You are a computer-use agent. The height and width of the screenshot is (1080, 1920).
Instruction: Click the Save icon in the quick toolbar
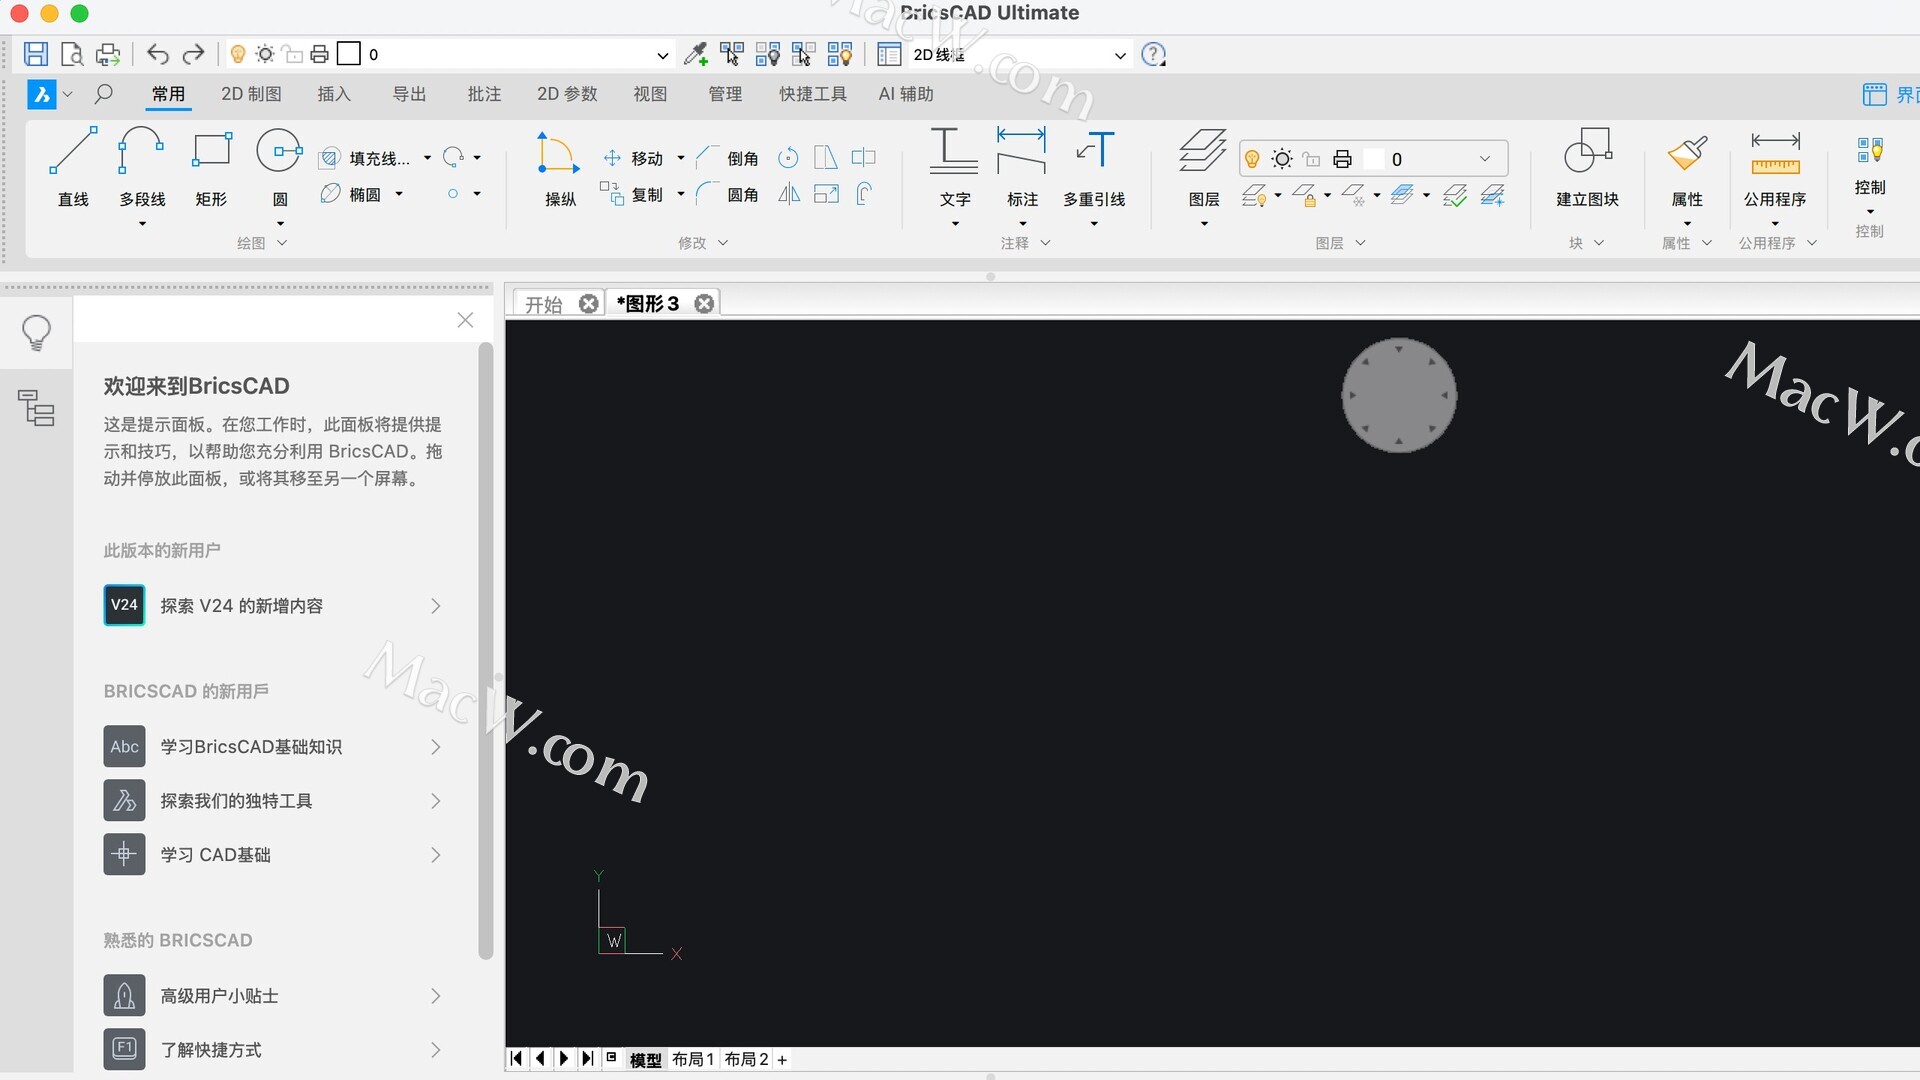36,54
